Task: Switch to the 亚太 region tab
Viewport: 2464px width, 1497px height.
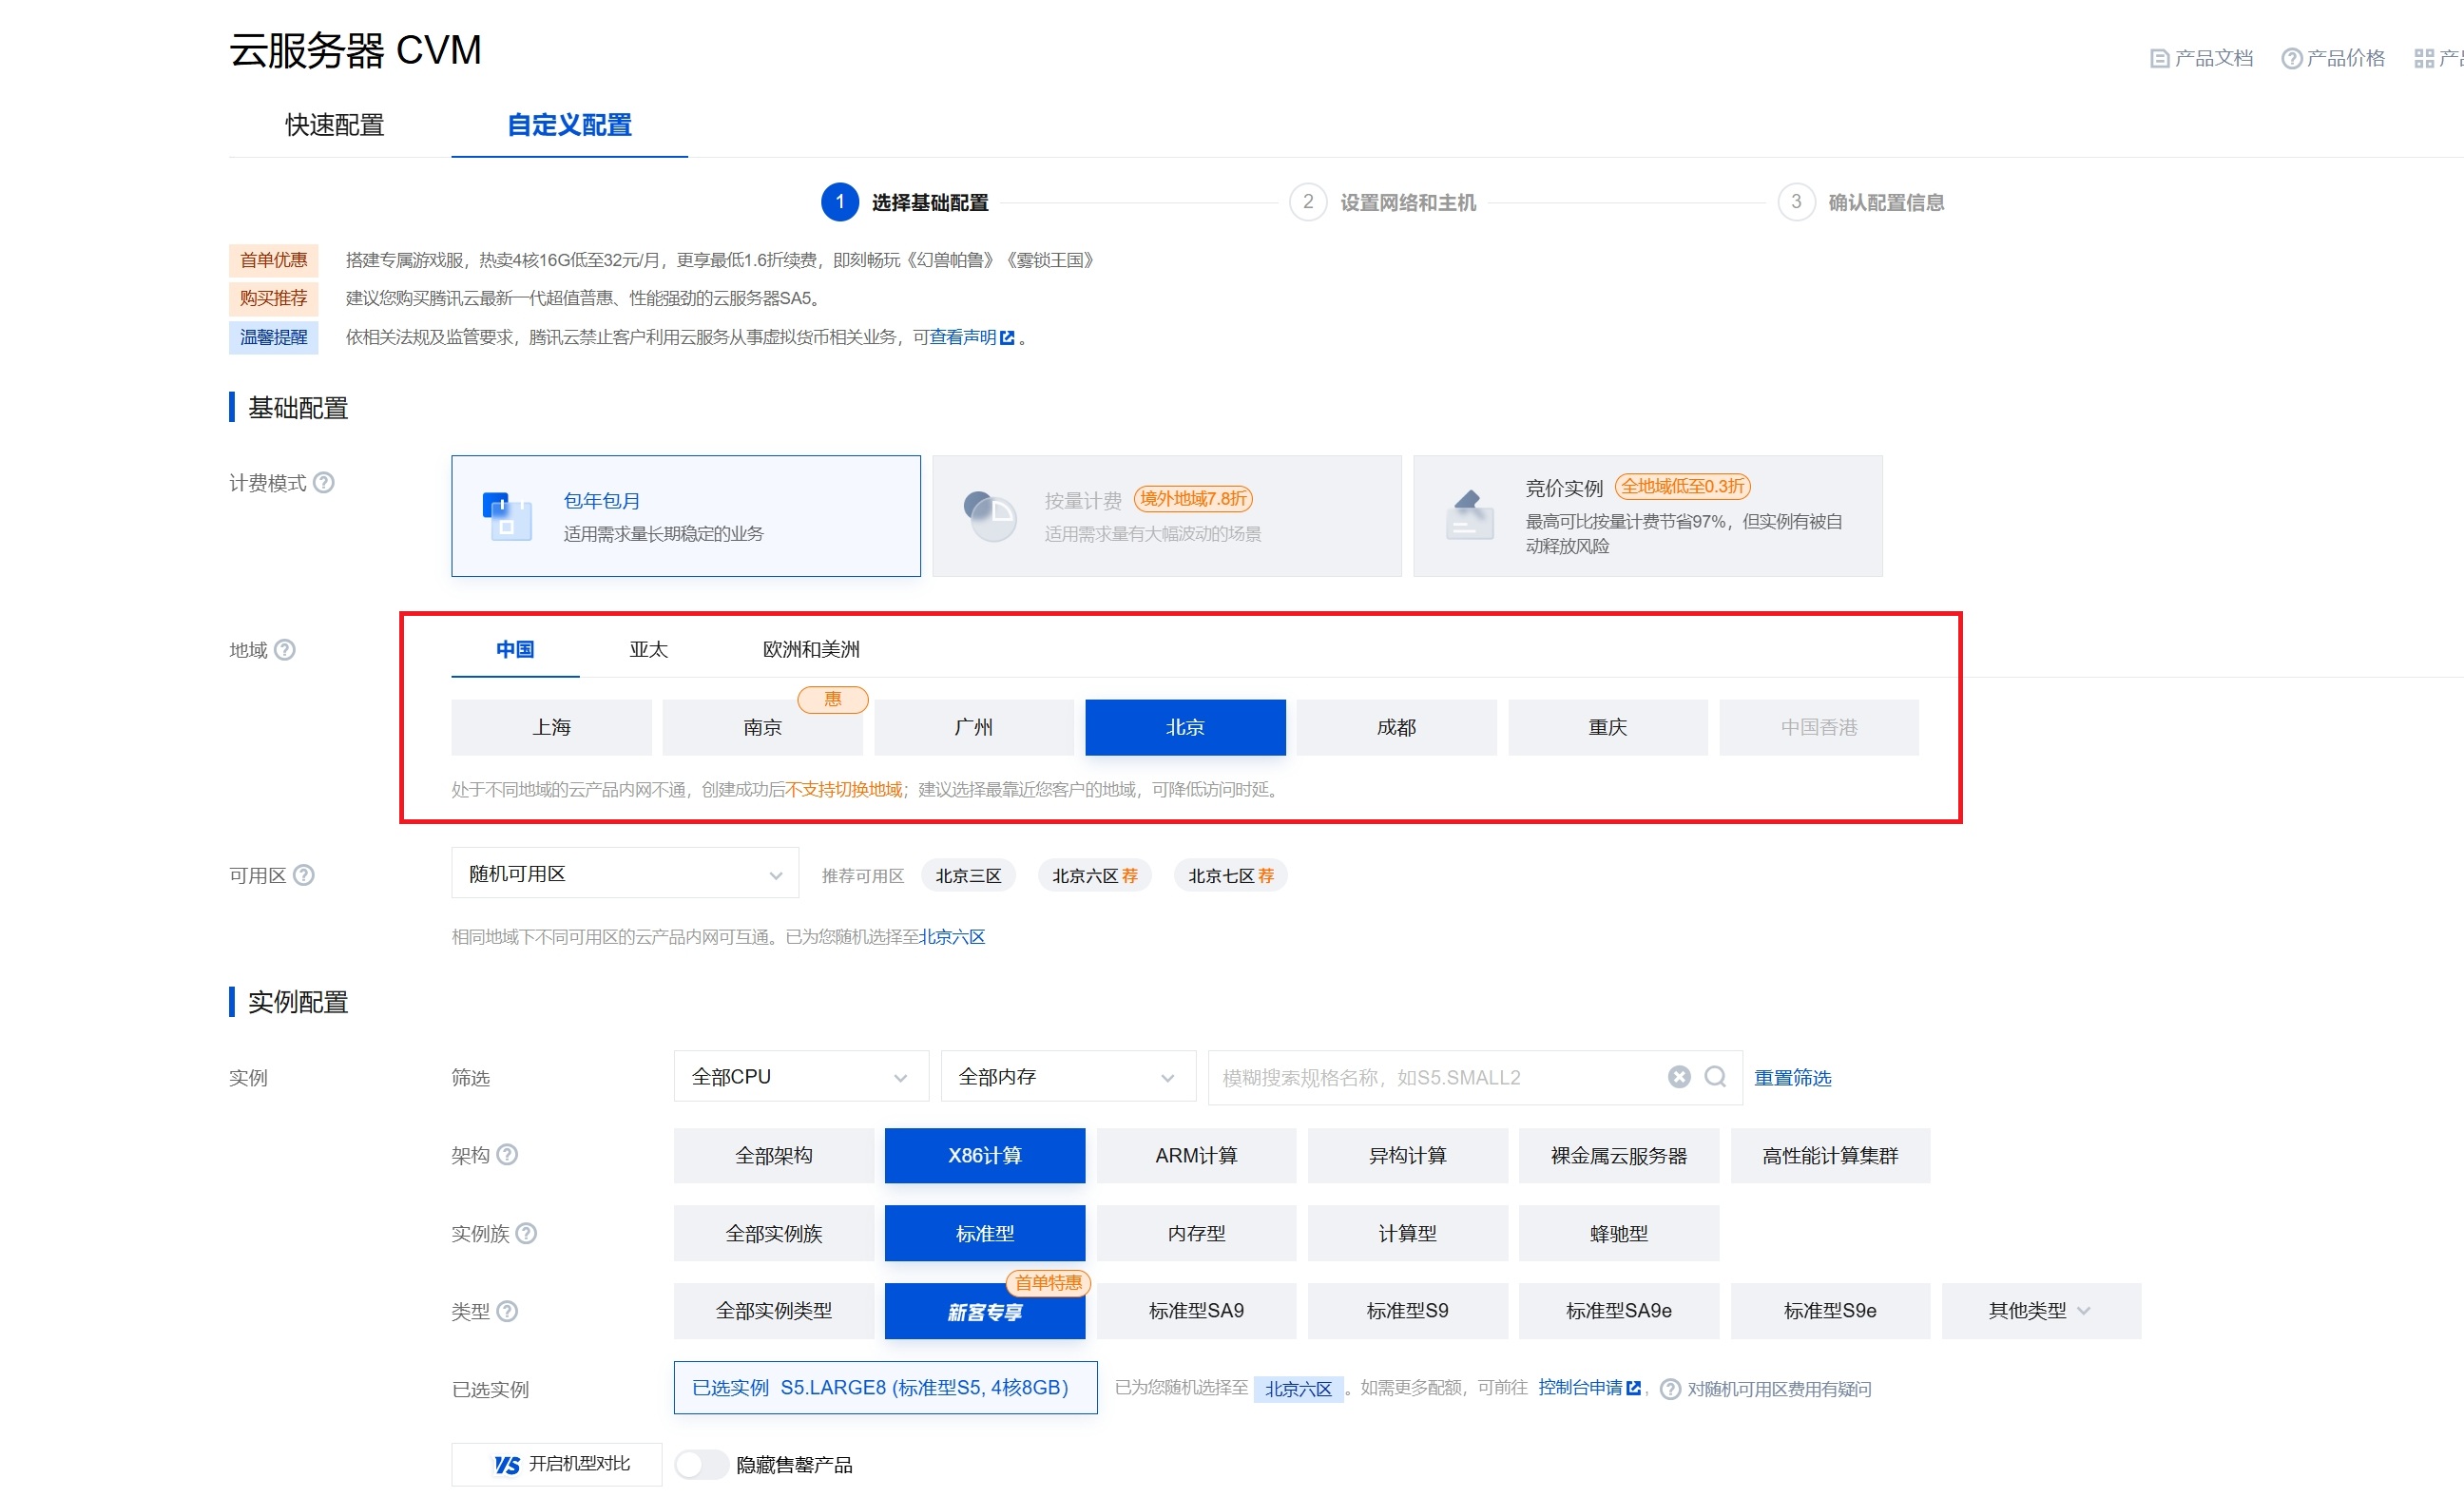Action: tap(648, 650)
